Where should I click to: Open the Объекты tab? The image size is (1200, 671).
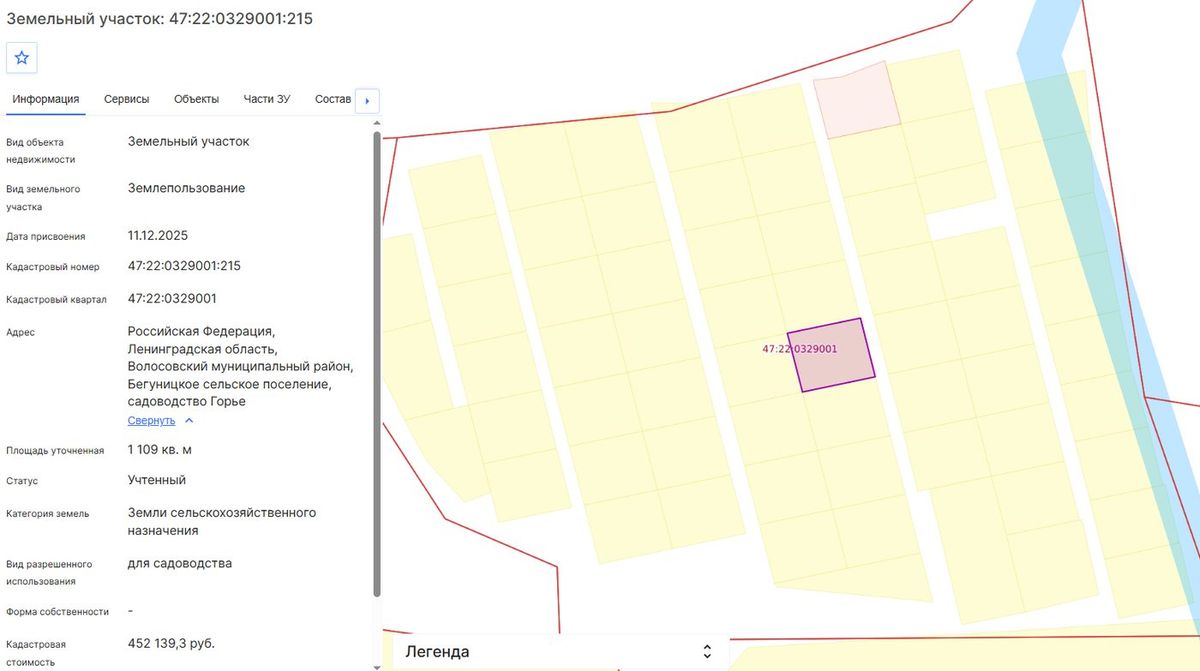click(196, 99)
